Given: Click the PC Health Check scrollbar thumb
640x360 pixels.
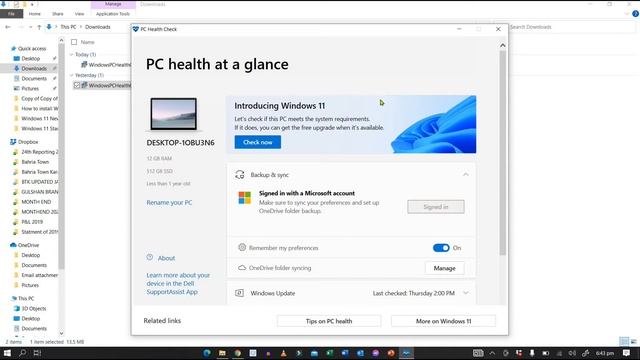Looking at the screenshot, I should click(503, 153).
